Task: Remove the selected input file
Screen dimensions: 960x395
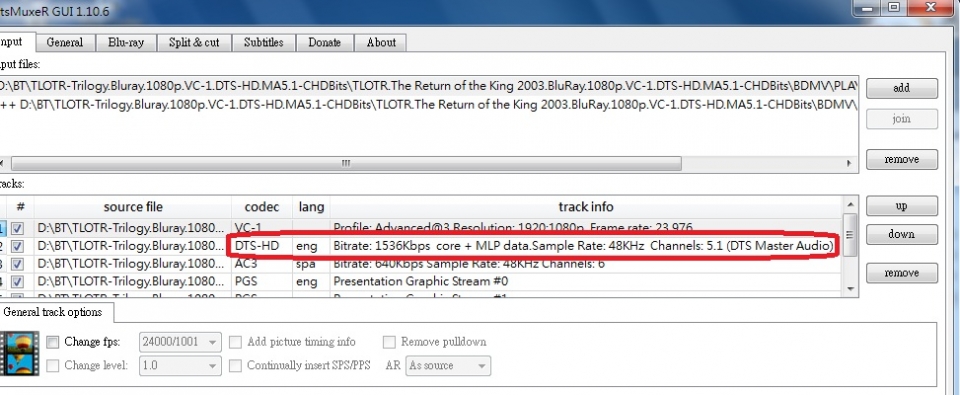Action: coord(901,159)
